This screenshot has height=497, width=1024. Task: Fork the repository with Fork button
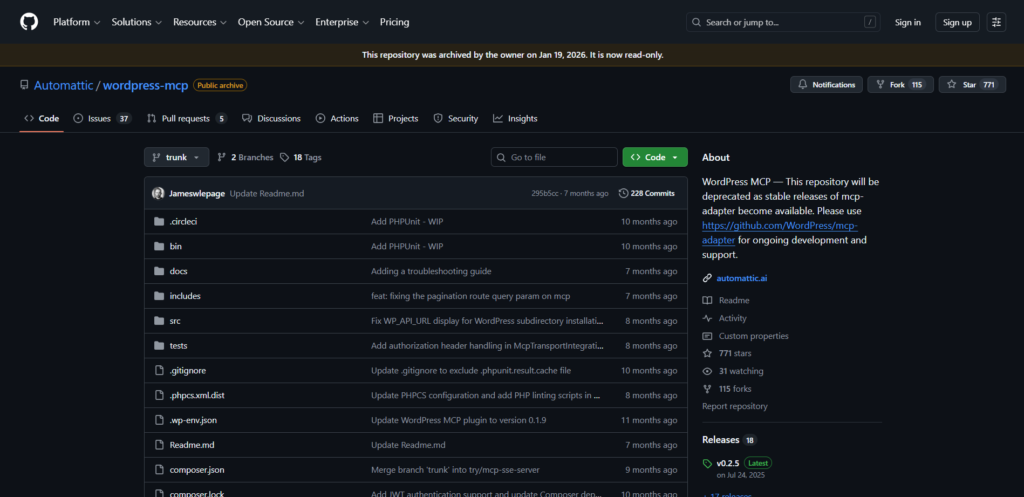[901, 85]
